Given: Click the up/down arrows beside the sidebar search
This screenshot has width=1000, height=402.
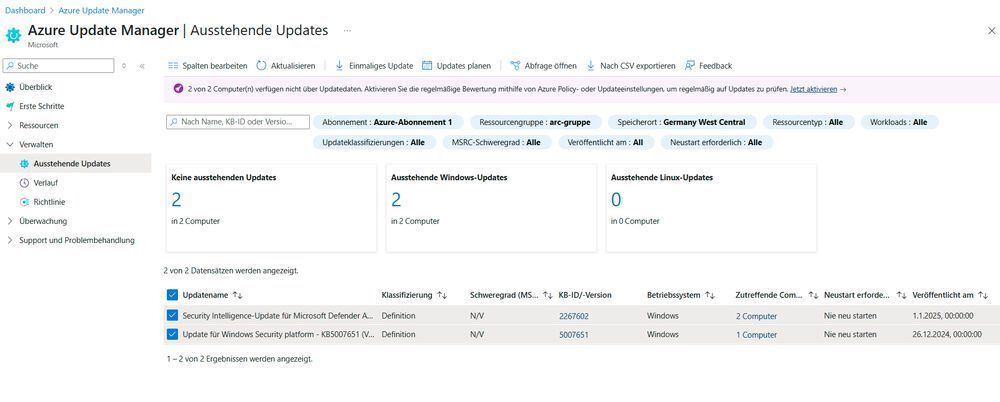Looking at the screenshot, I should [124, 66].
